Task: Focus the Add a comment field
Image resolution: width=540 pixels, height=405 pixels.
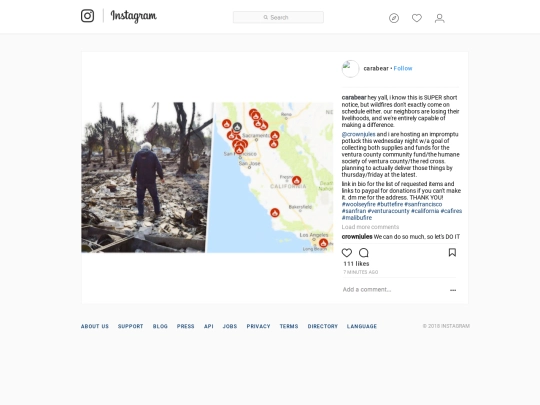Action: coord(394,290)
